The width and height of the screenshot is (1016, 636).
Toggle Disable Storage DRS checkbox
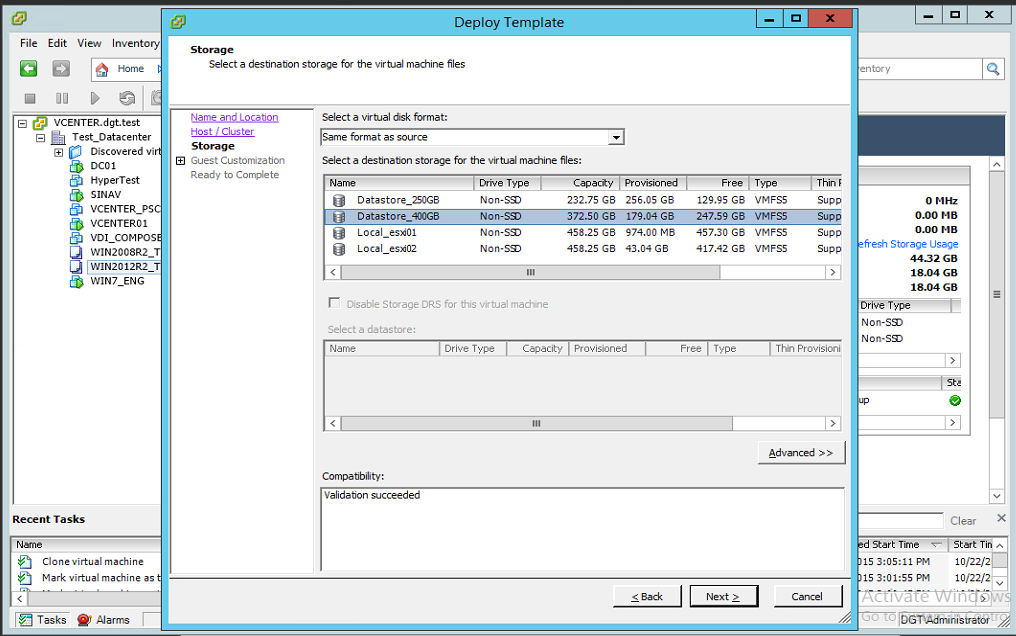pyautogui.click(x=334, y=303)
